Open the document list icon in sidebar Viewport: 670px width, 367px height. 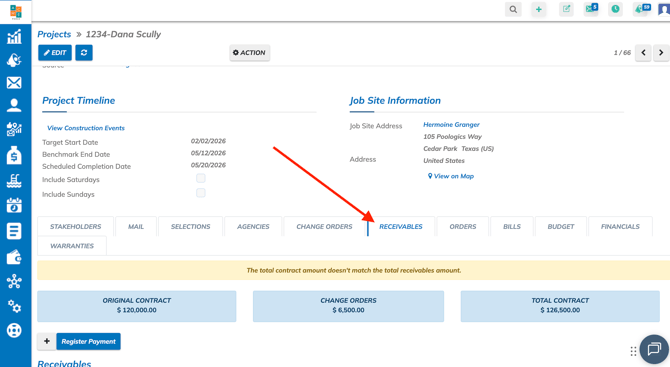point(14,231)
